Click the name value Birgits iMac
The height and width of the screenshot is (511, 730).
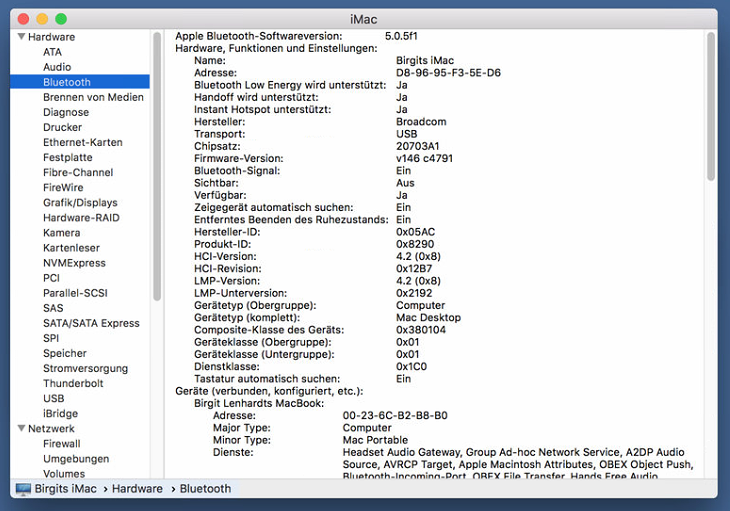[x=425, y=61]
